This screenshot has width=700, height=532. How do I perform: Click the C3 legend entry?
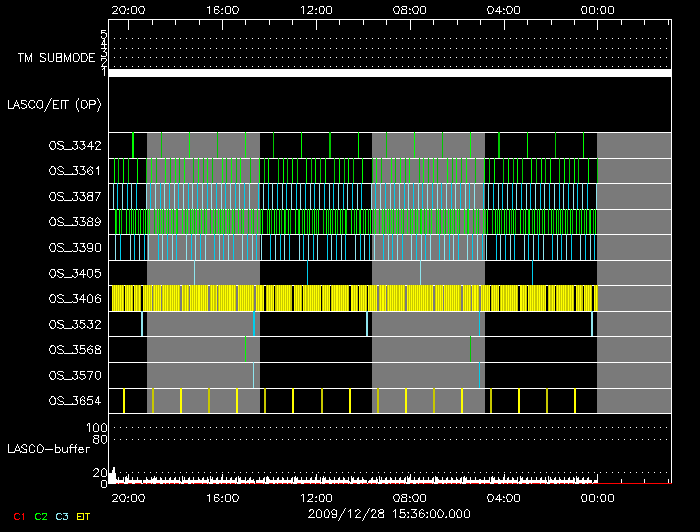pyautogui.click(x=63, y=516)
